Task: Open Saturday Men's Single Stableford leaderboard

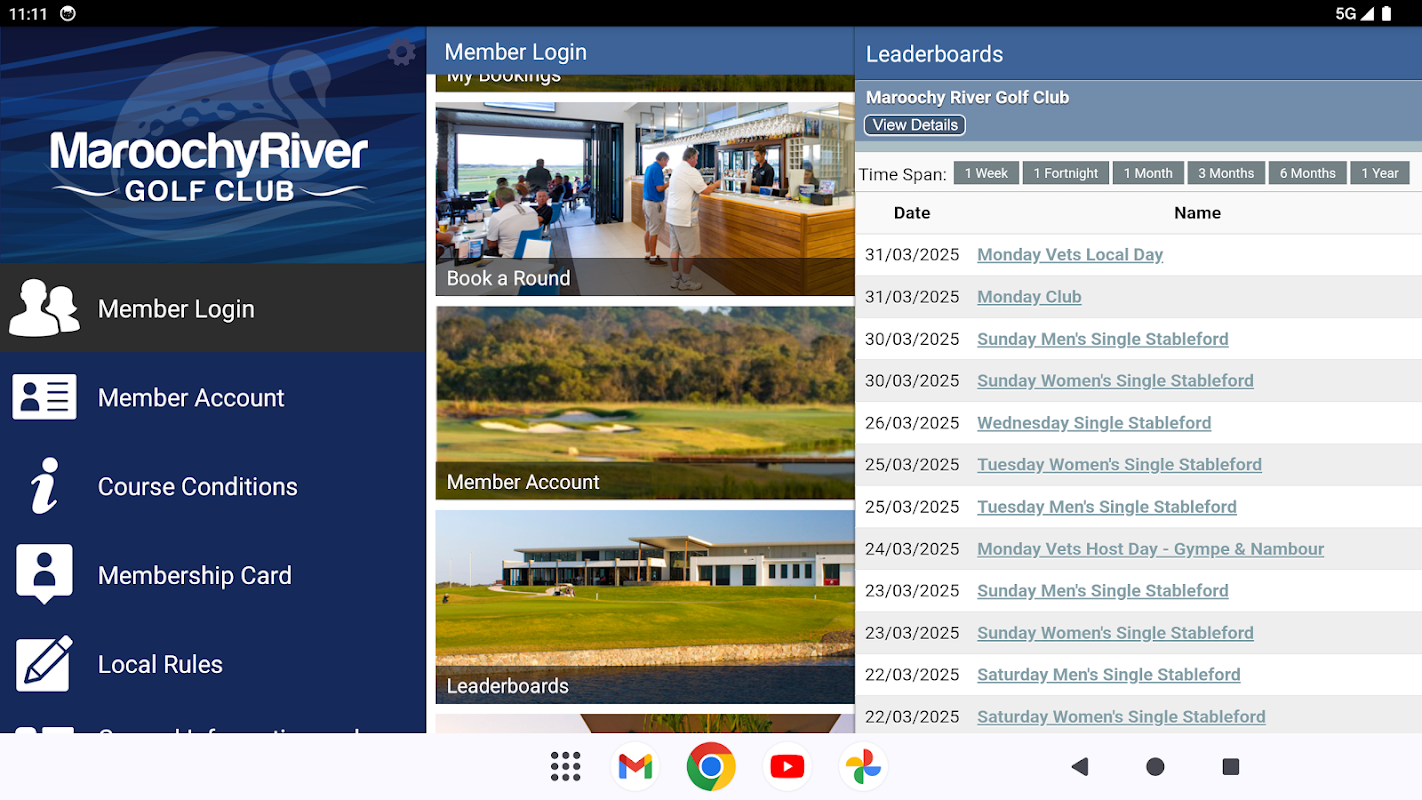Action: [x=1109, y=674]
